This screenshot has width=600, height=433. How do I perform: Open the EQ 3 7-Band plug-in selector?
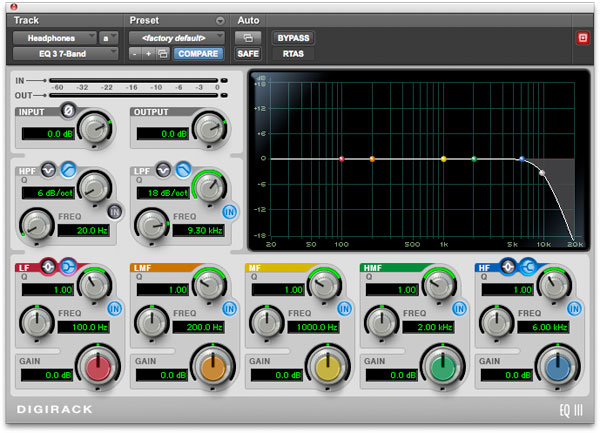[x=65, y=54]
